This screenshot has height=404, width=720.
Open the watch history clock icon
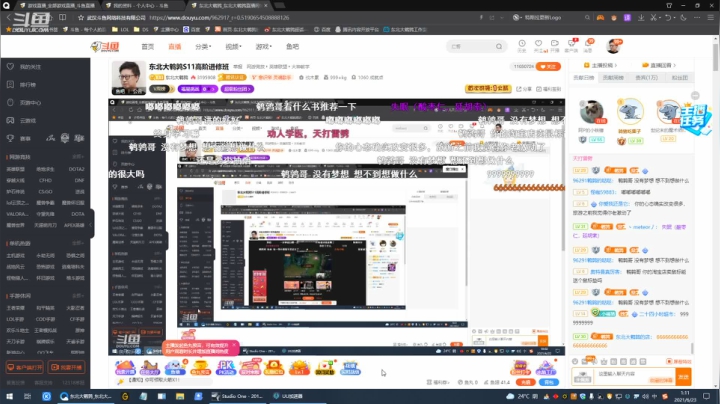(x=522, y=45)
